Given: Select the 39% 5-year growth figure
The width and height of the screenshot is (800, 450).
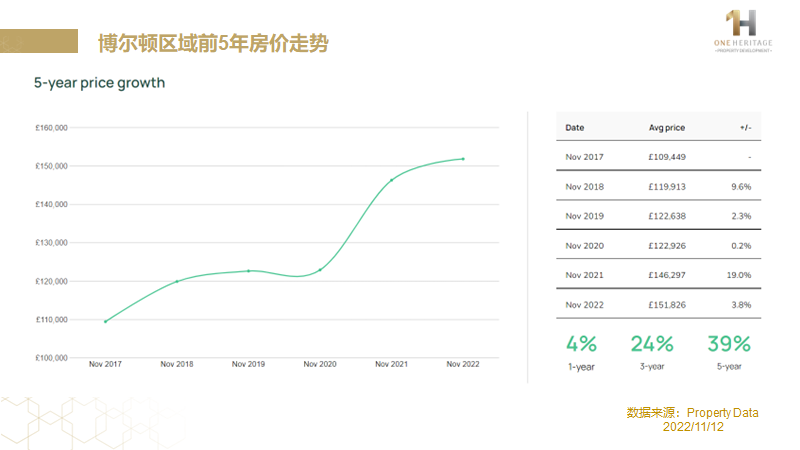Looking at the screenshot, I should point(728,344).
